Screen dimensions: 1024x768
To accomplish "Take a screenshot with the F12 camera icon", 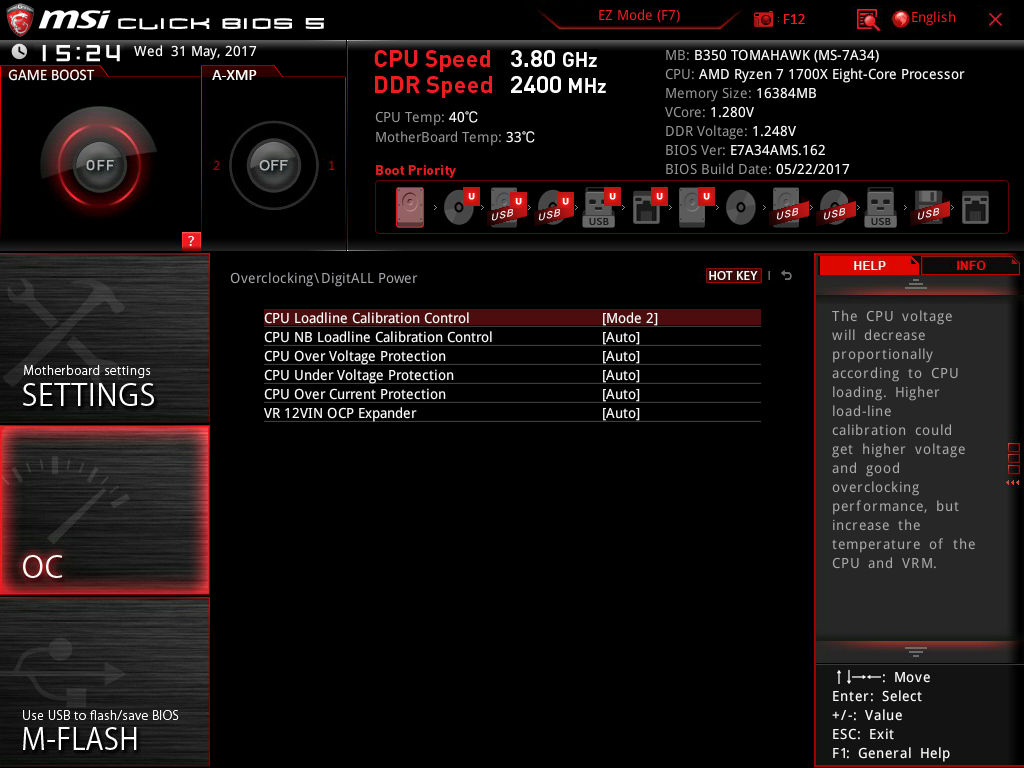I will click(x=763, y=20).
